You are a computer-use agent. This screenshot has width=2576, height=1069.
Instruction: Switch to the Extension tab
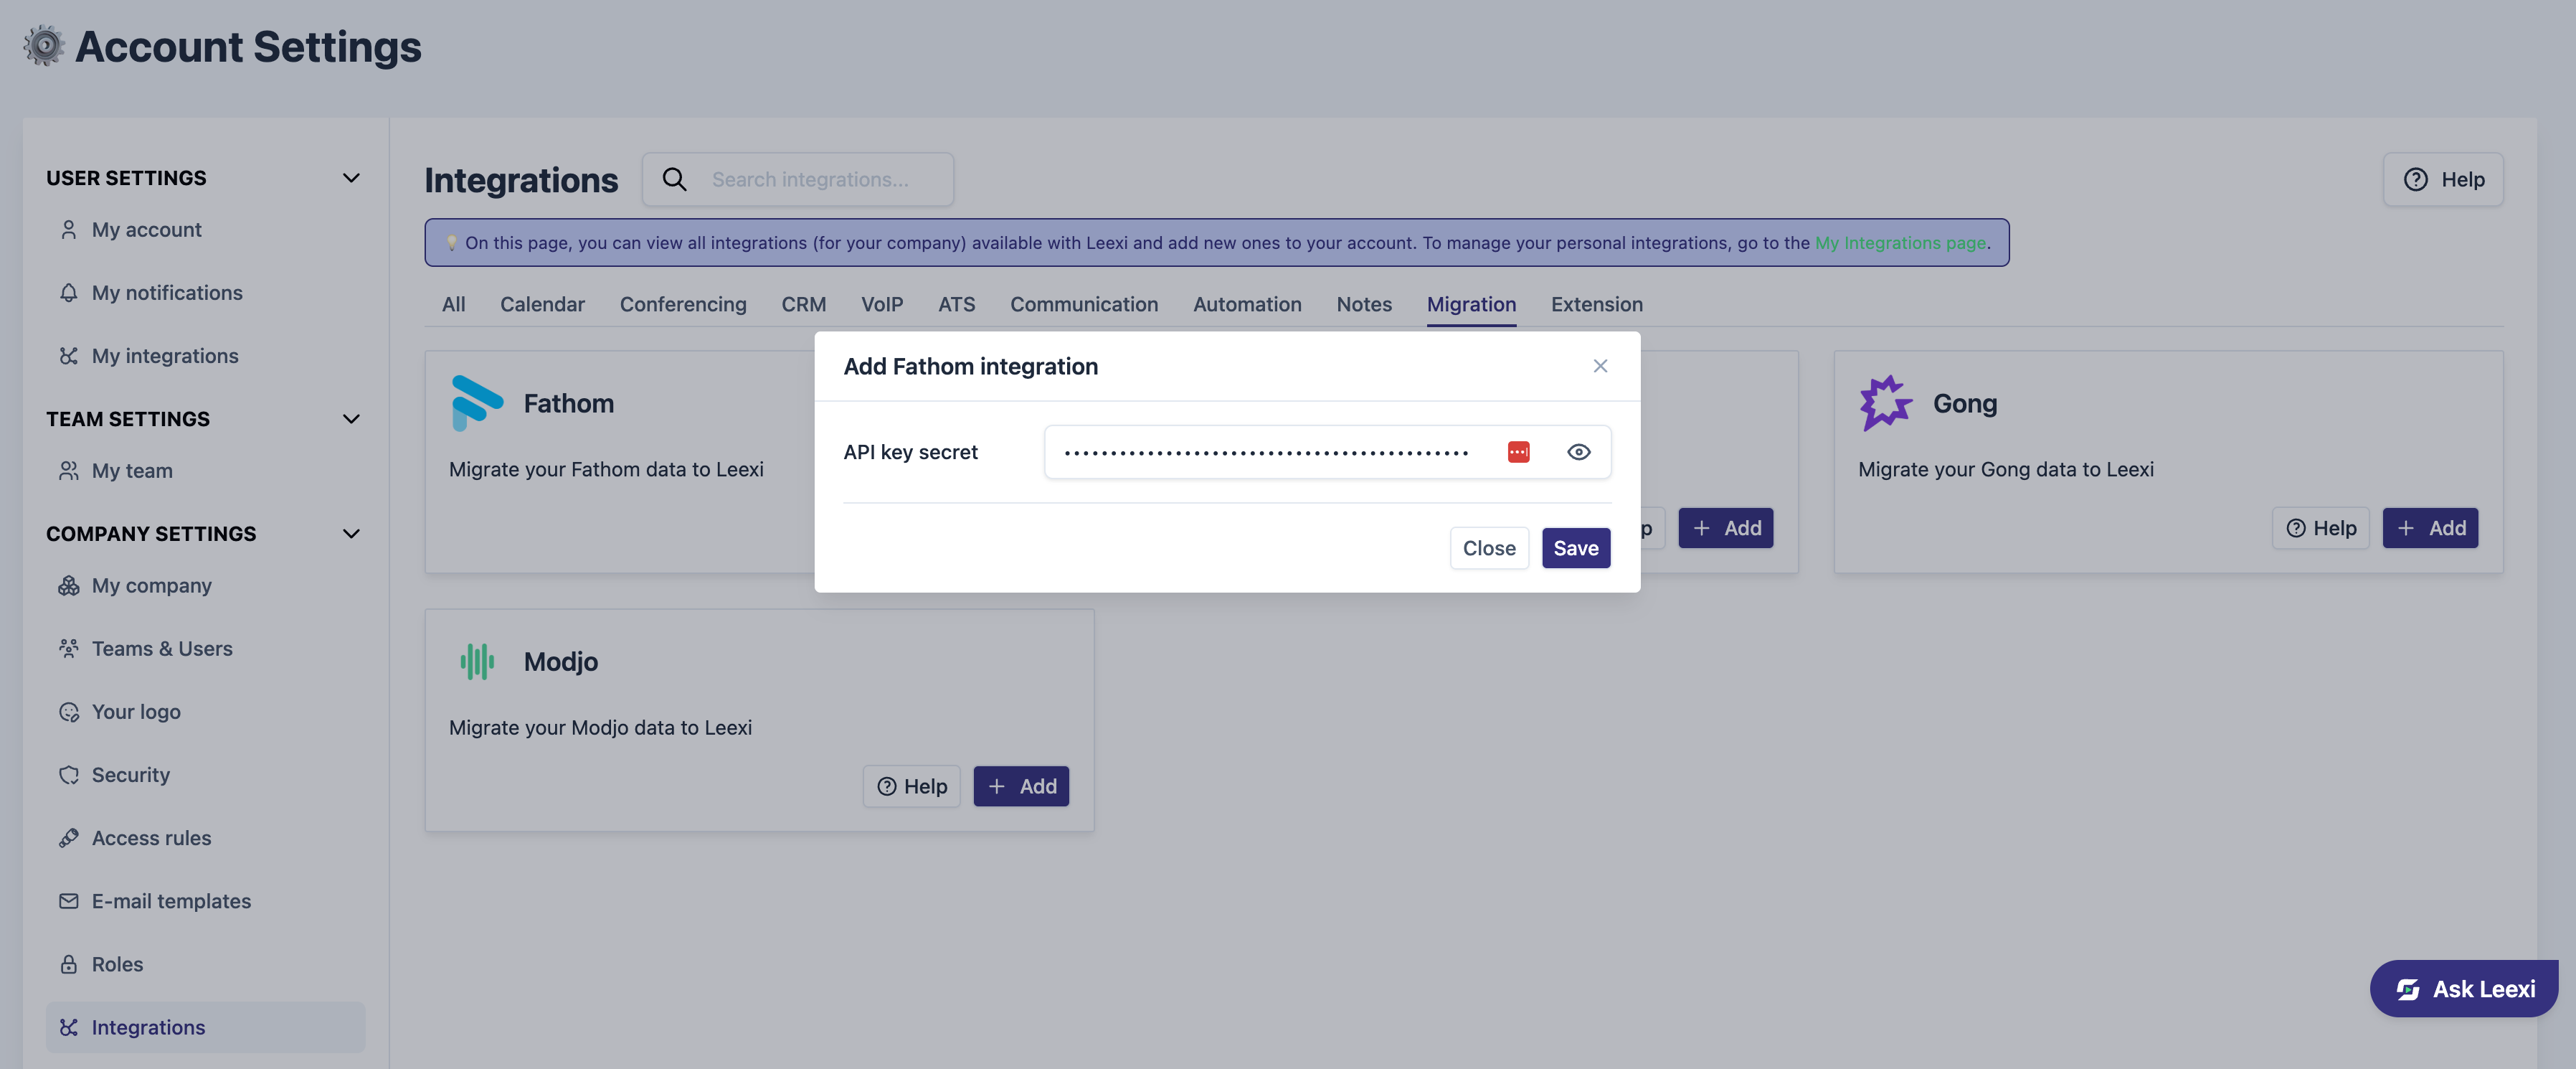tap(1596, 304)
